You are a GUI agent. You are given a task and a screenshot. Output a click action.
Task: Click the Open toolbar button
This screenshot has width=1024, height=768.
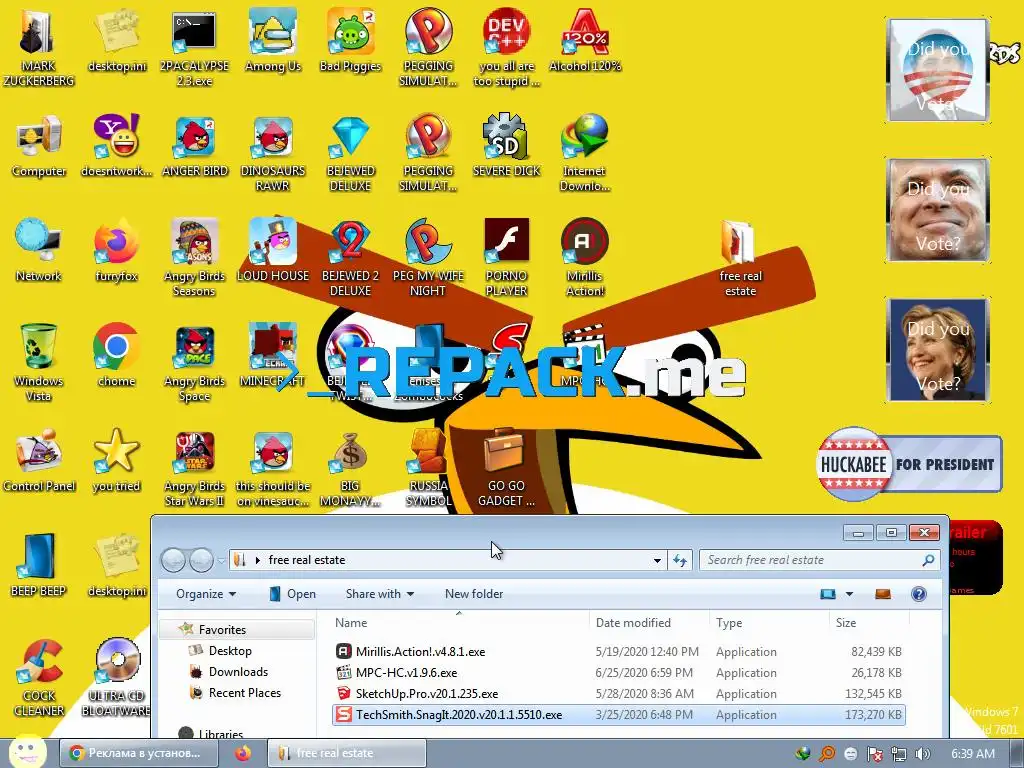click(x=292, y=594)
